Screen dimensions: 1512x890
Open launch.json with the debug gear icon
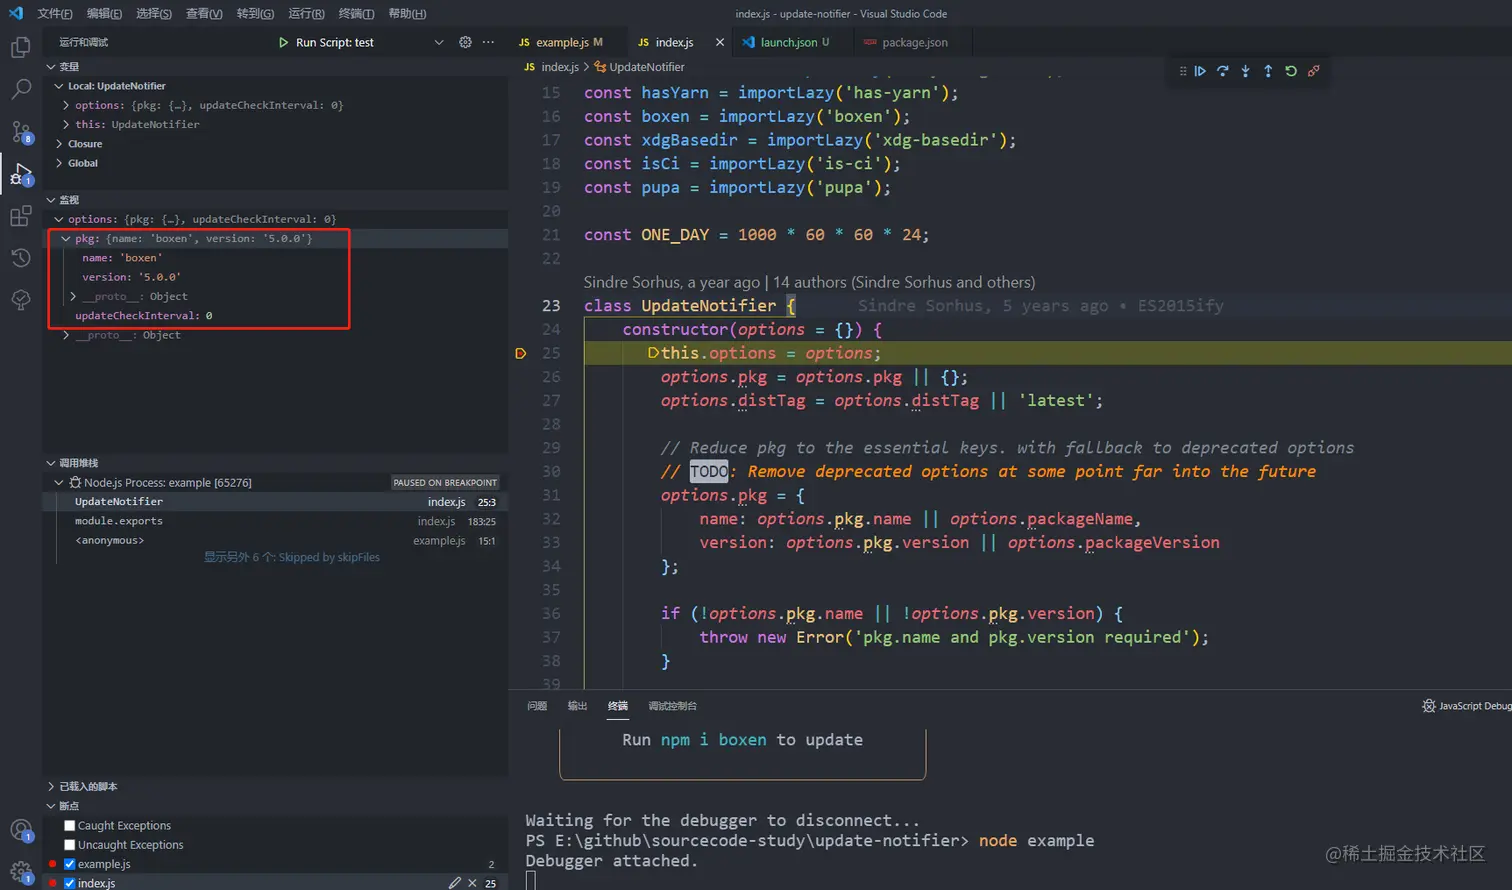(465, 42)
